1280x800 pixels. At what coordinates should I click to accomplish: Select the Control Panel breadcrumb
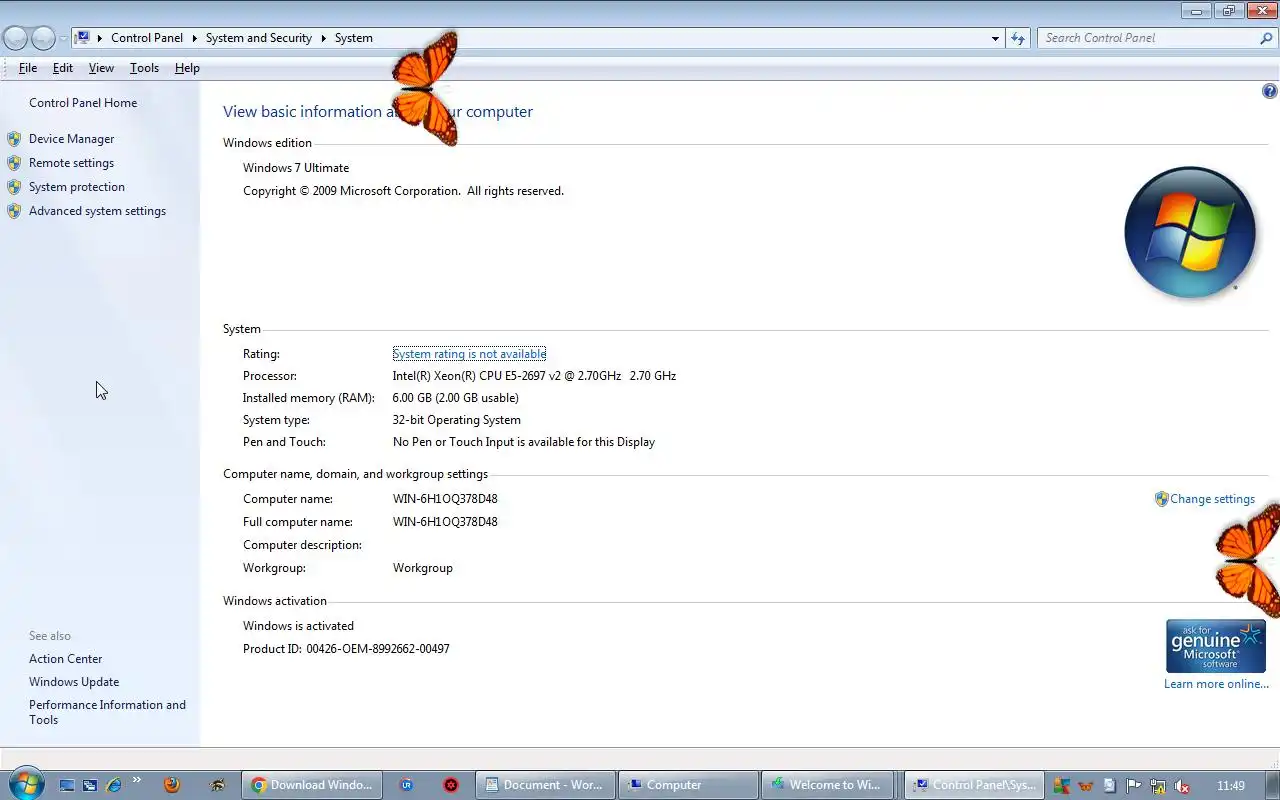(x=147, y=38)
